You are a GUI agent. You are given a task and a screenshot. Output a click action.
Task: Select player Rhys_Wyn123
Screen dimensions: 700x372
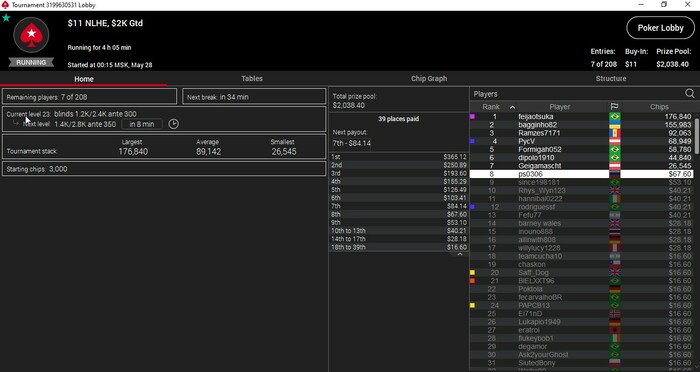582,191
